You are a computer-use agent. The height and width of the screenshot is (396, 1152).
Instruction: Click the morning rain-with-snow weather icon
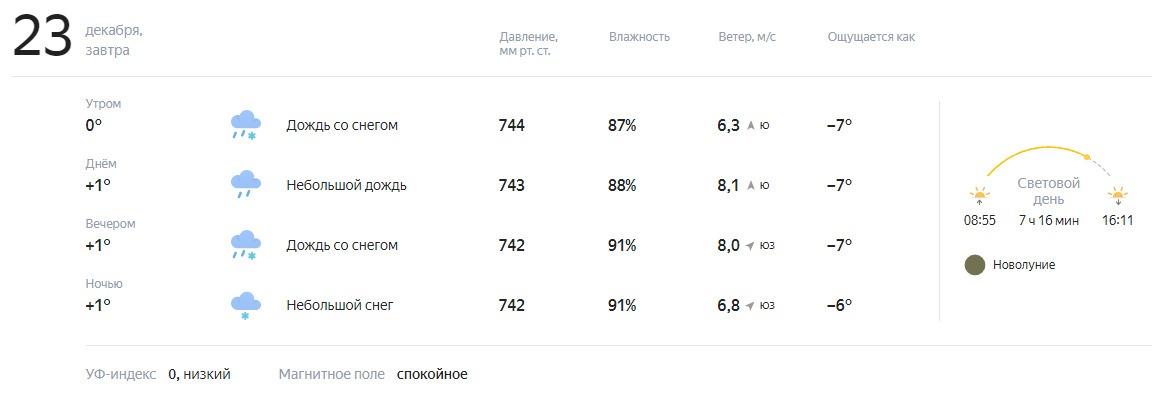[245, 126]
